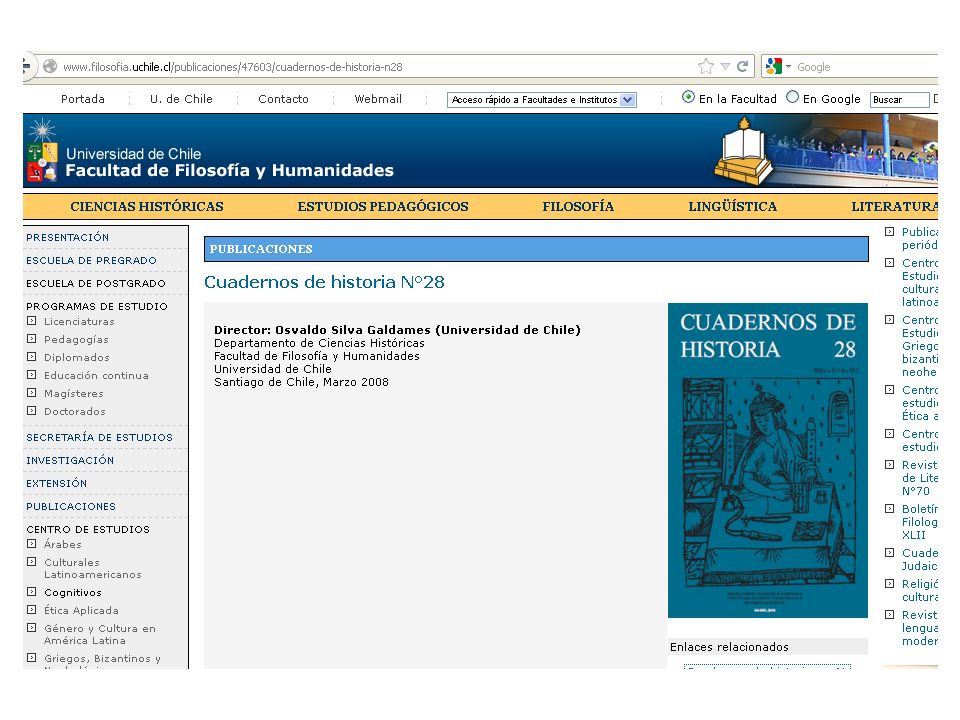Click the Publicaciones section header bar
This screenshot has width=960, height=720.
point(536,249)
